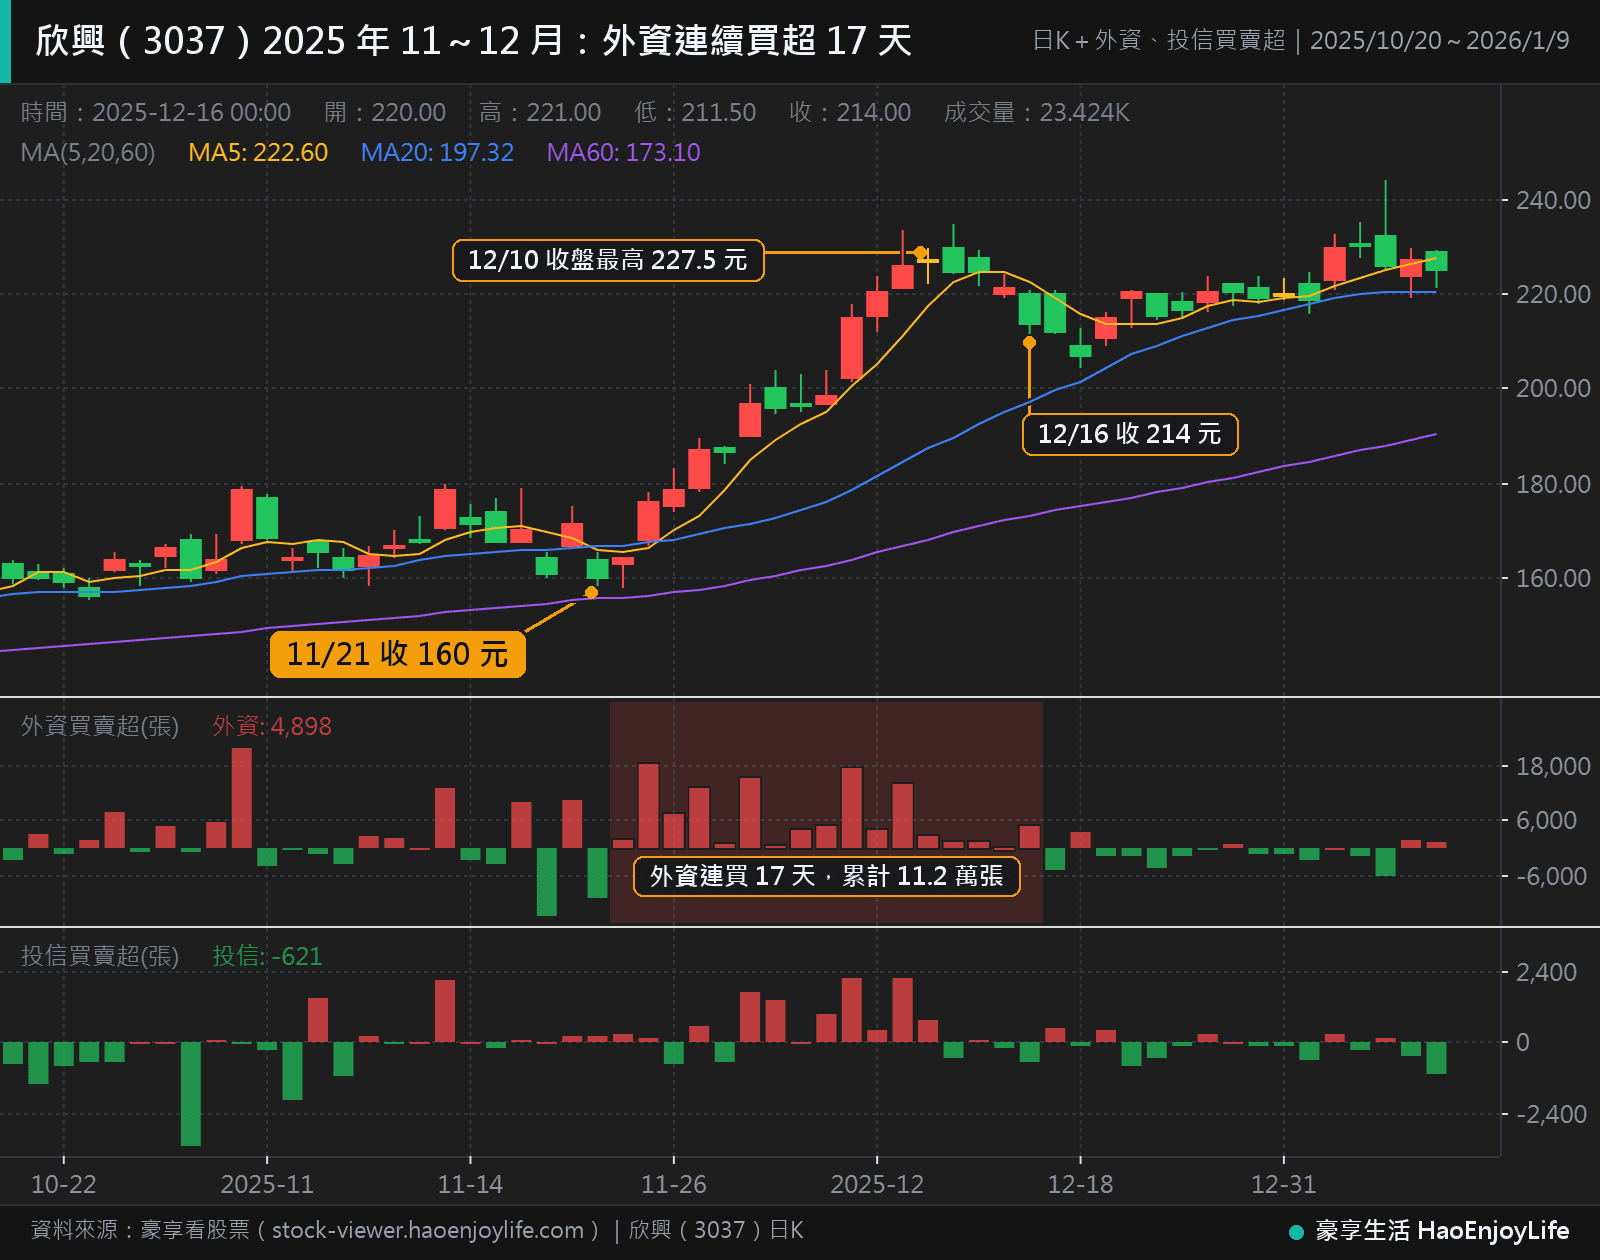Viewport: 1600px width, 1260px height.
Task: Select the 160.00 price axis label
Action: click(1553, 578)
